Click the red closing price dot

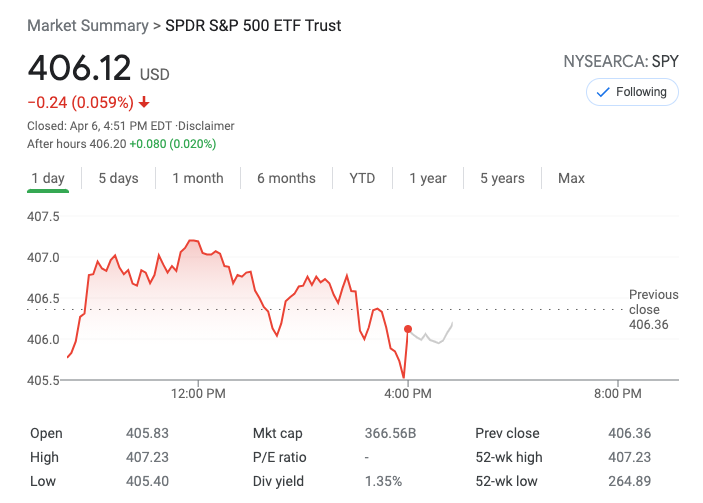click(x=408, y=329)
